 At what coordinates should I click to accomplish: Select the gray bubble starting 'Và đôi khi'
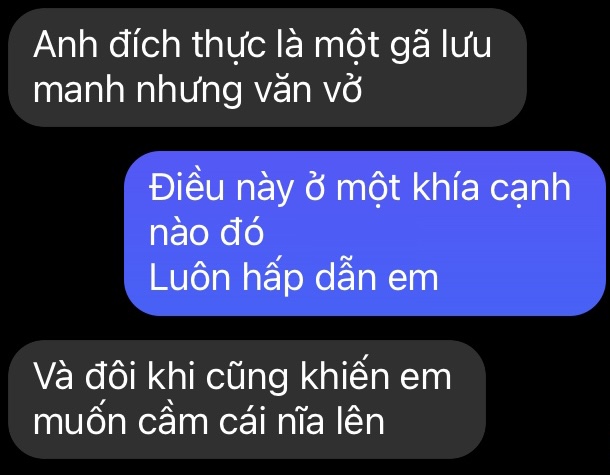coord(247,400)
